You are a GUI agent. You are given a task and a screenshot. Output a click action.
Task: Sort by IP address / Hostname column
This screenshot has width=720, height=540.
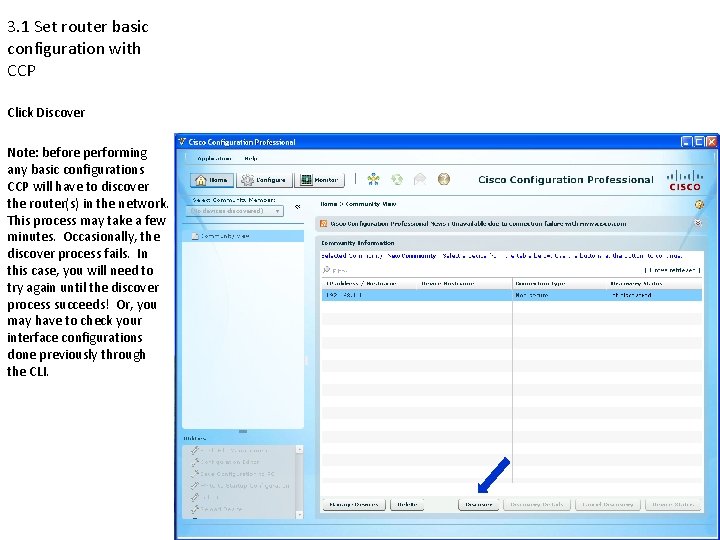click(x=370, y=284)
